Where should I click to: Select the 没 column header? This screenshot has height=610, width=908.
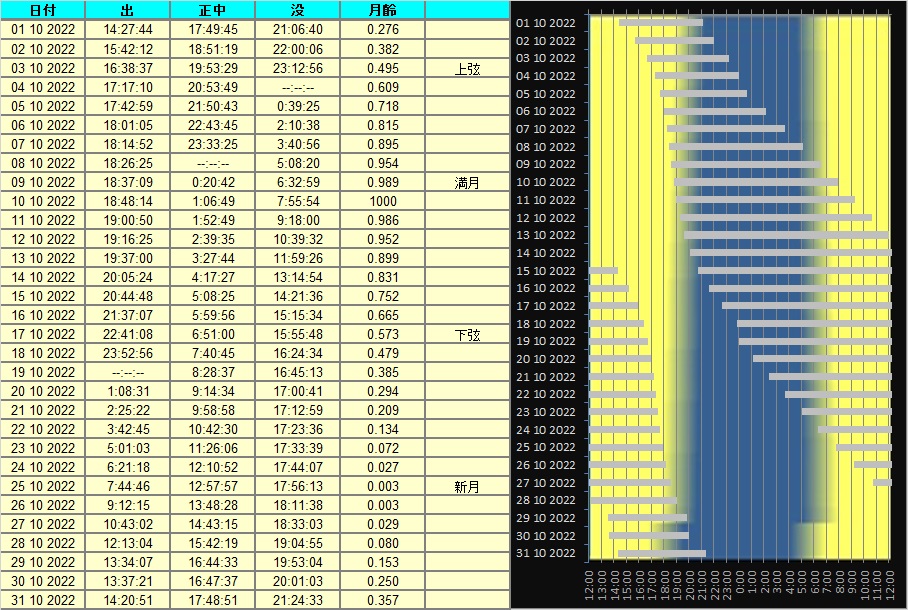pos(298,10)
